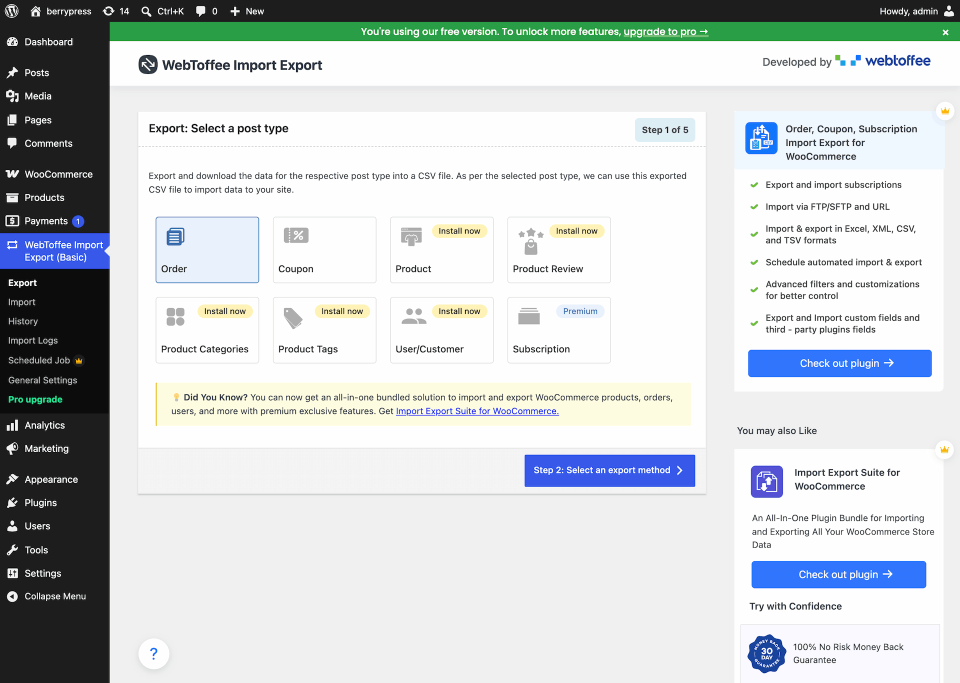Click the New content plus button
Viewport: 960px width, 683px height.
coord(247,11)
